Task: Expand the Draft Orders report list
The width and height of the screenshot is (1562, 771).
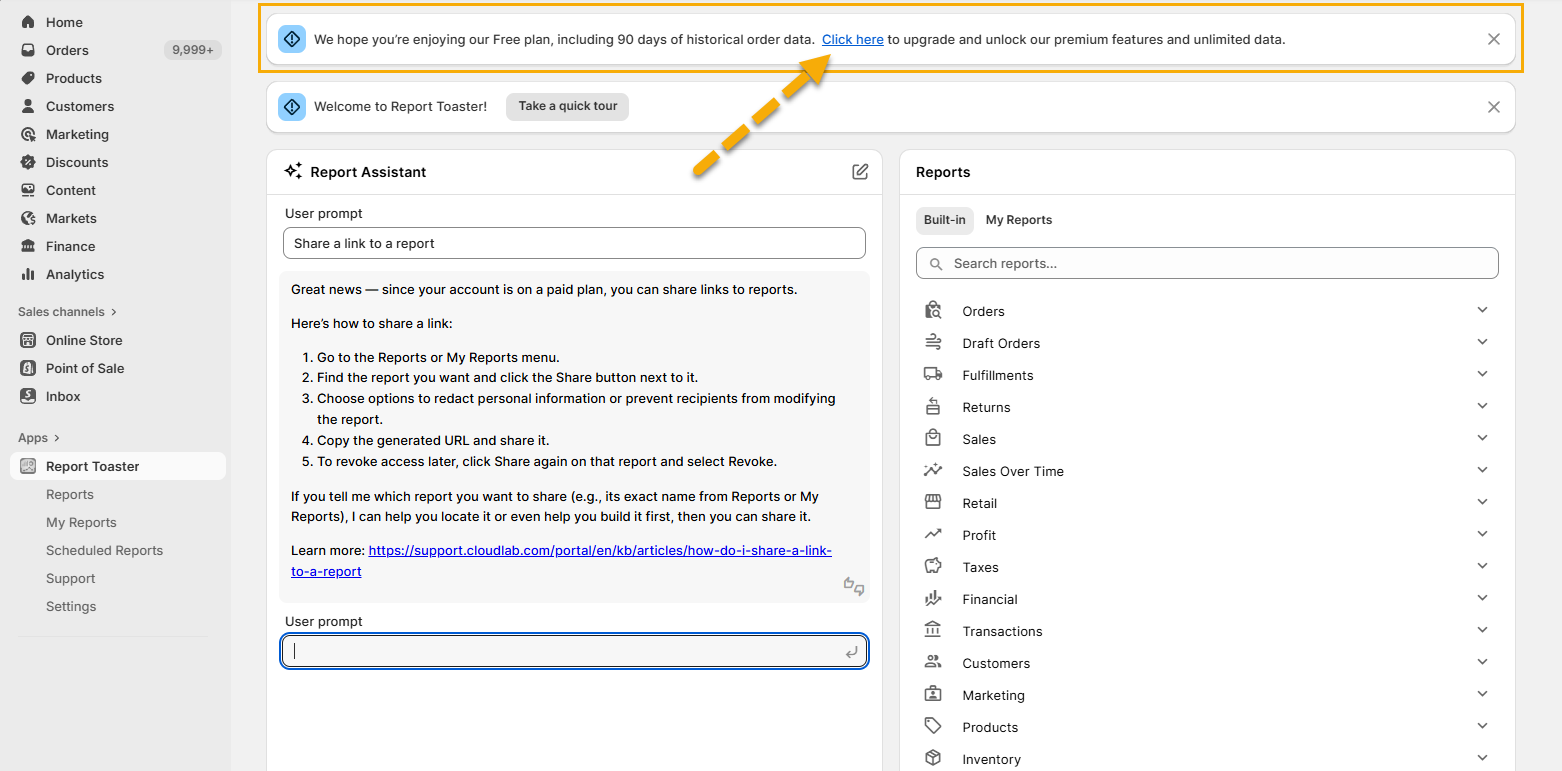Action: coord(1482,342)
